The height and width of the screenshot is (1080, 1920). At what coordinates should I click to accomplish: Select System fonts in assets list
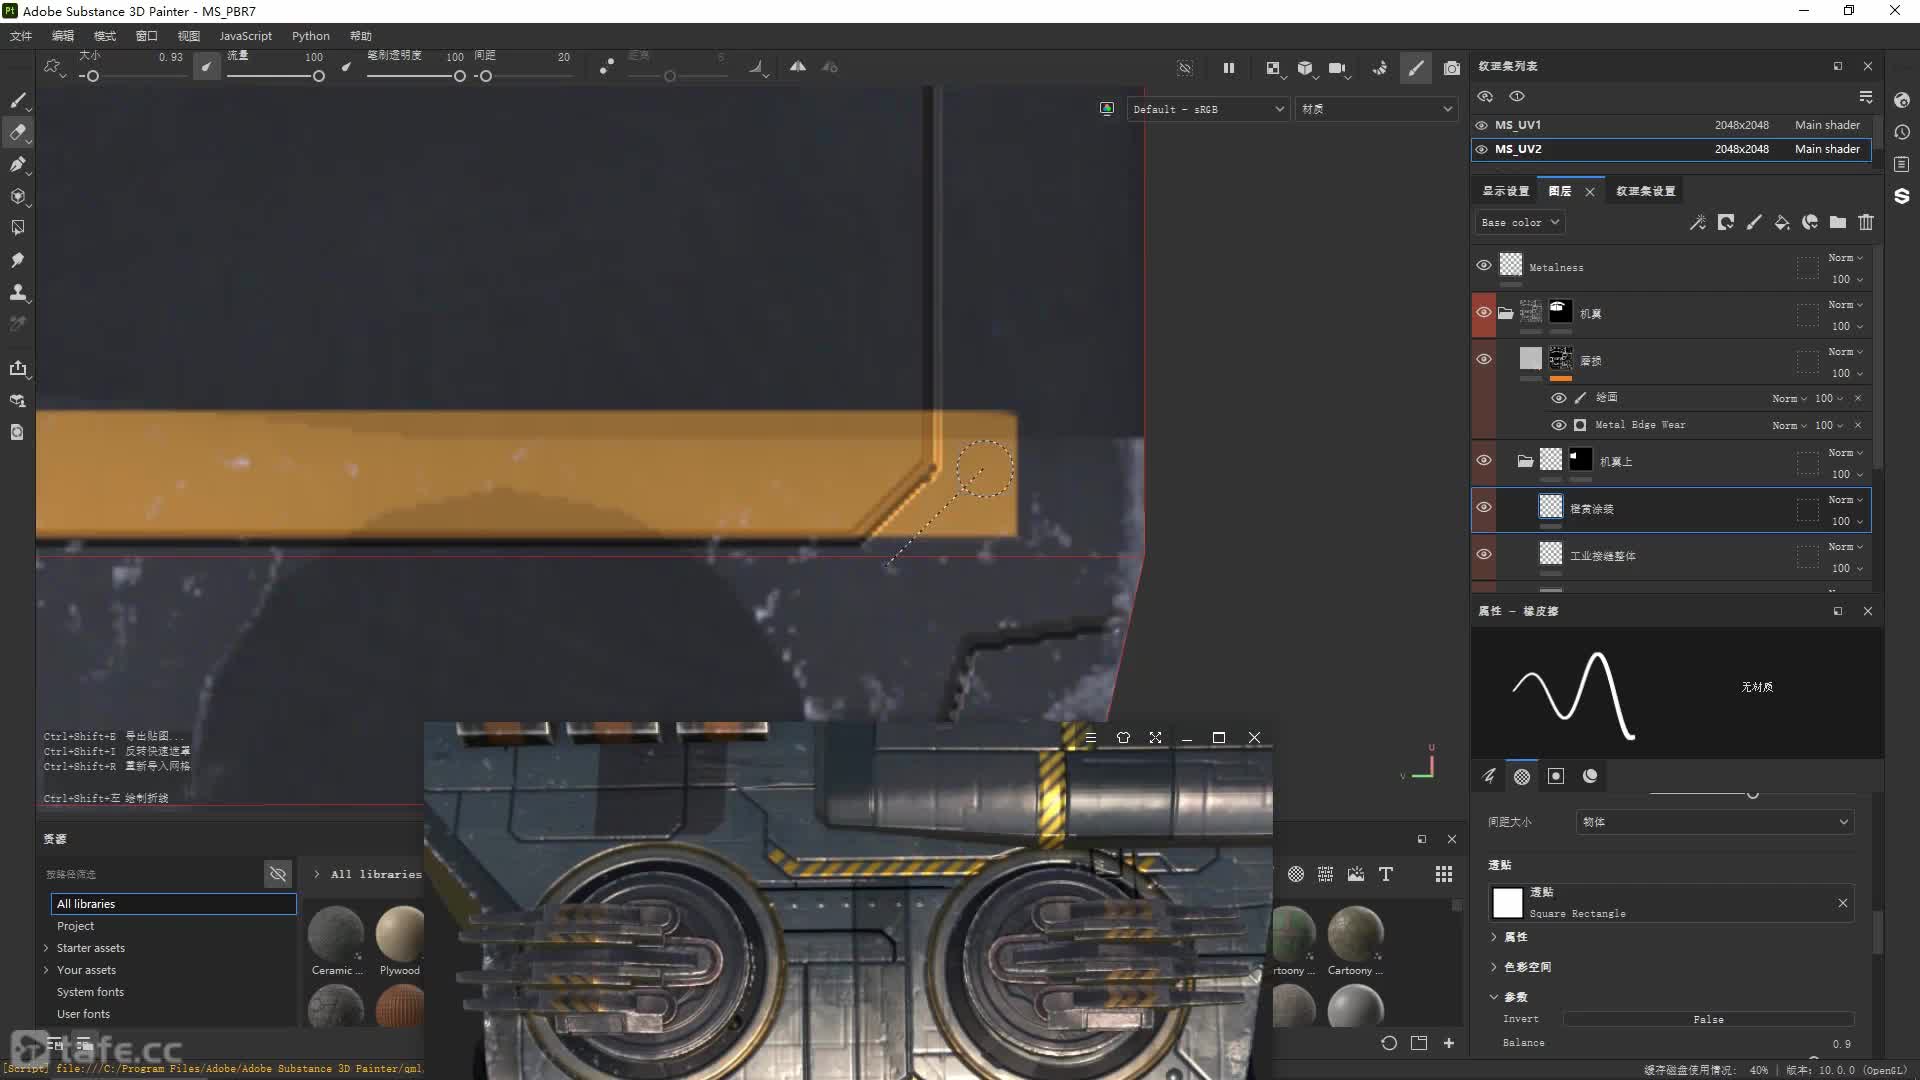[x=90, y=992]
